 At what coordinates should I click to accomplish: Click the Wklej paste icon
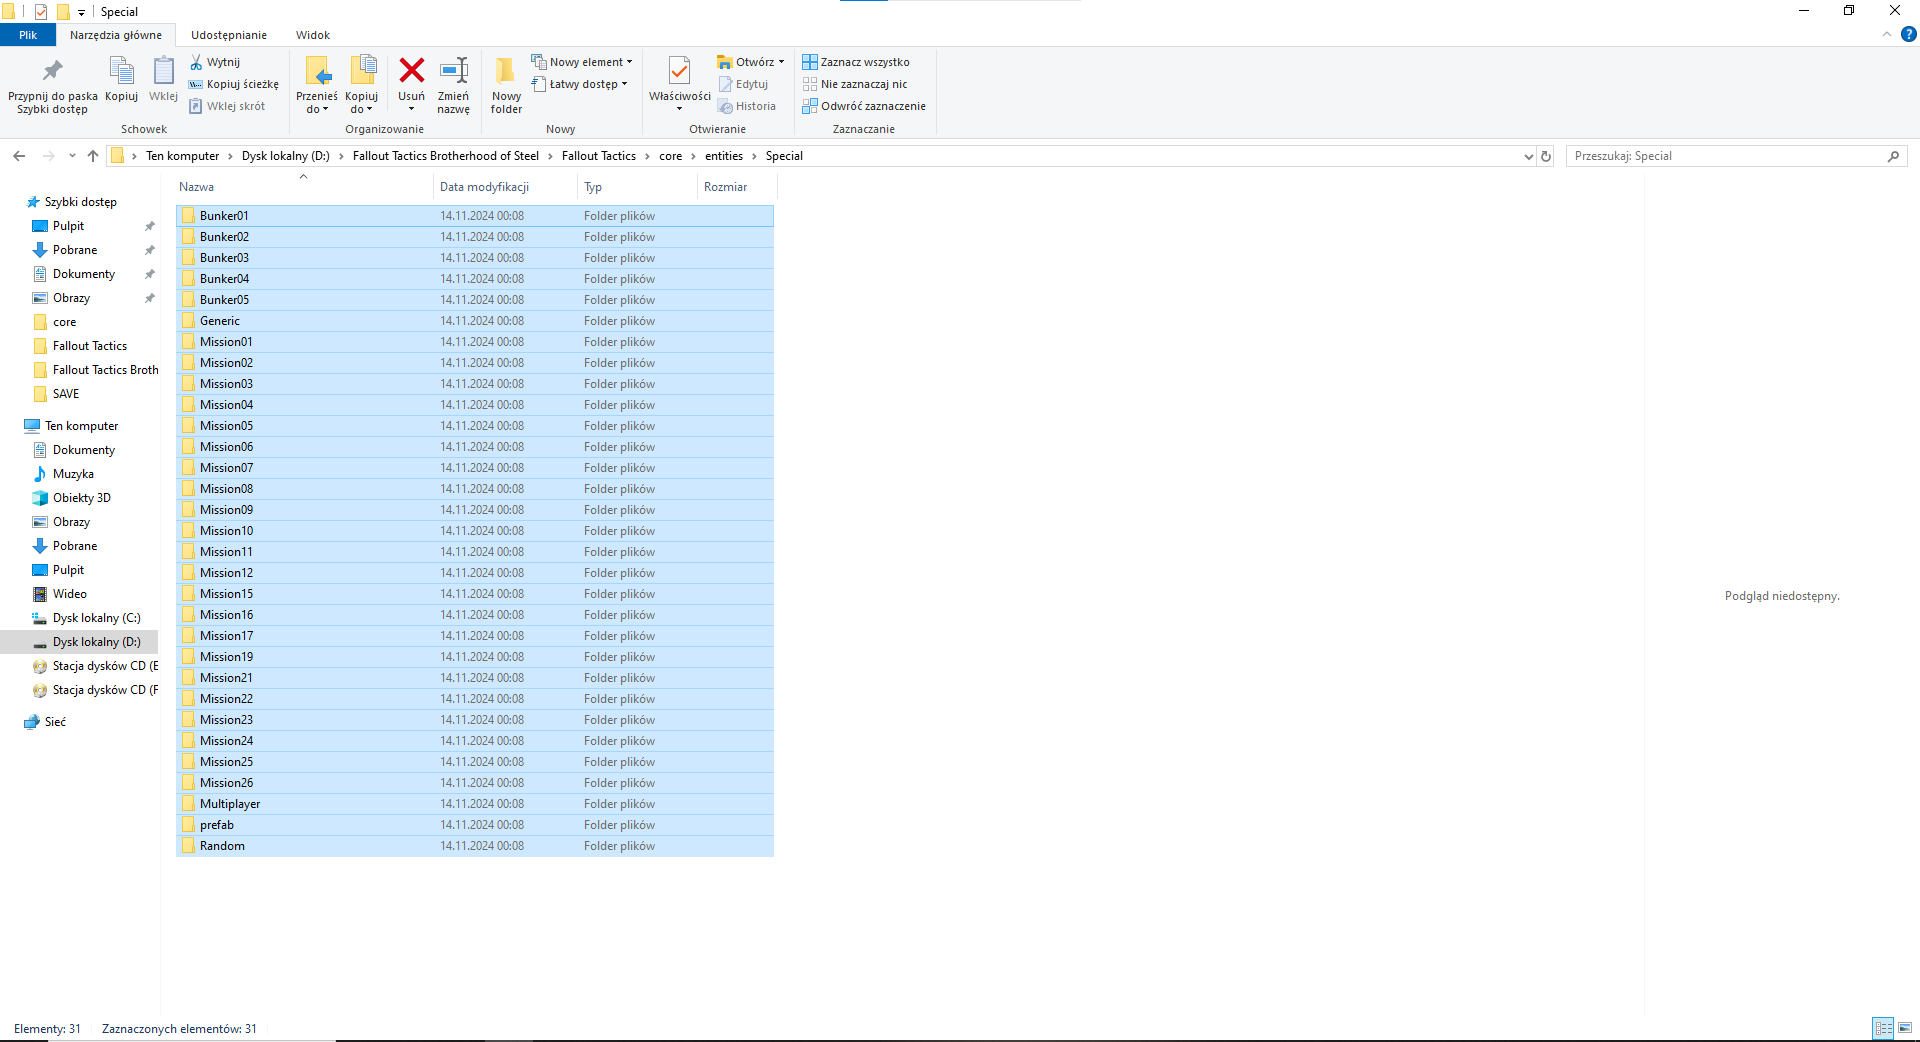[x=163, y=80]
